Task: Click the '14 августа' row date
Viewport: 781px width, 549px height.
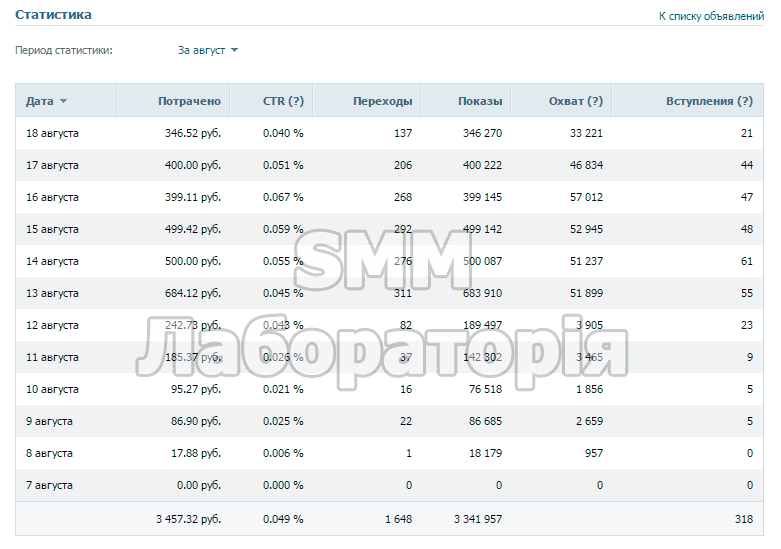Action: tap(53, 261)
